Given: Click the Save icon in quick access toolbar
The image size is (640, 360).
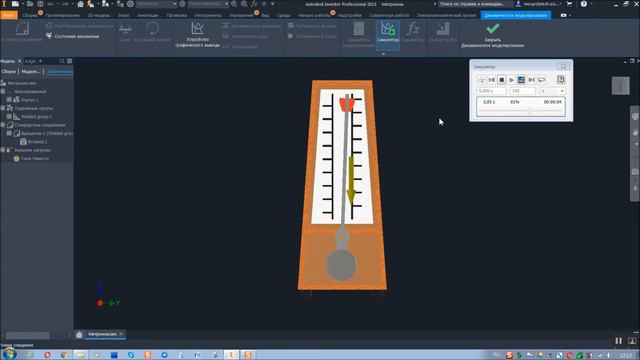Looking at the screenshot, I should 40,4.
